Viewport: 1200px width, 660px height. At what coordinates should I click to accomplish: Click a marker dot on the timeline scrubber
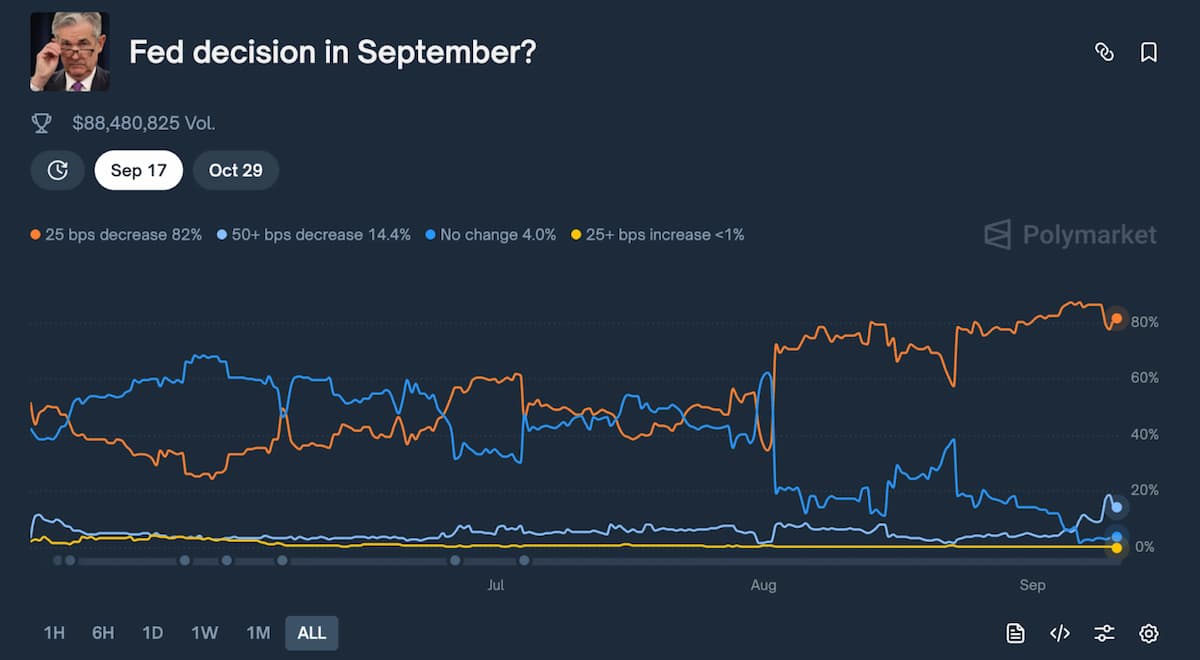pos(184,562)
